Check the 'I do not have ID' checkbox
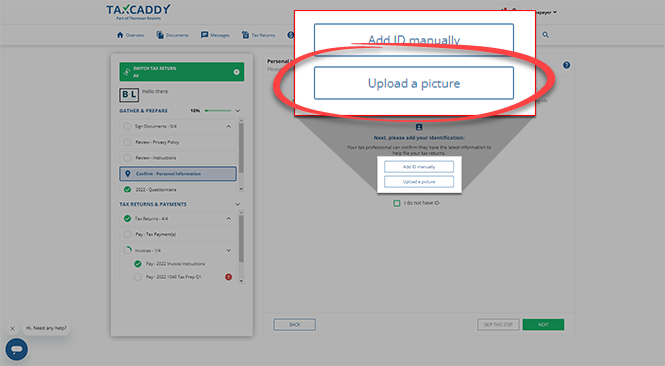This screenshot has width=665, height=366. [x=397, y=203]
